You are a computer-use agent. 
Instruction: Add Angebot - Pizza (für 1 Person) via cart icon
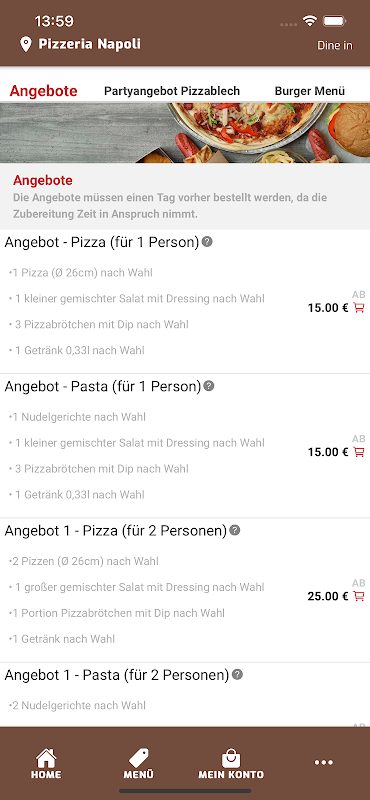pos(359,308)
